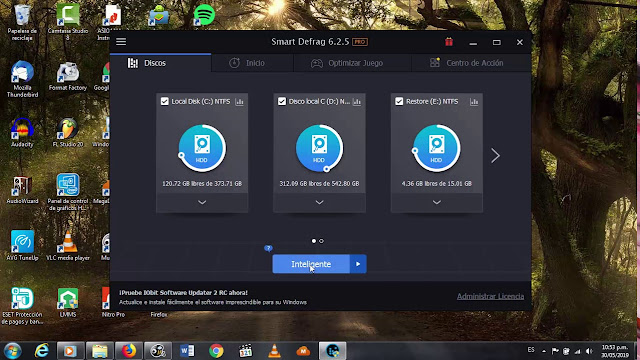The image size is (640, 360).
Task: Click "120.72 GB libres de 373.71 GB" text
Action: tap(202, 184)
